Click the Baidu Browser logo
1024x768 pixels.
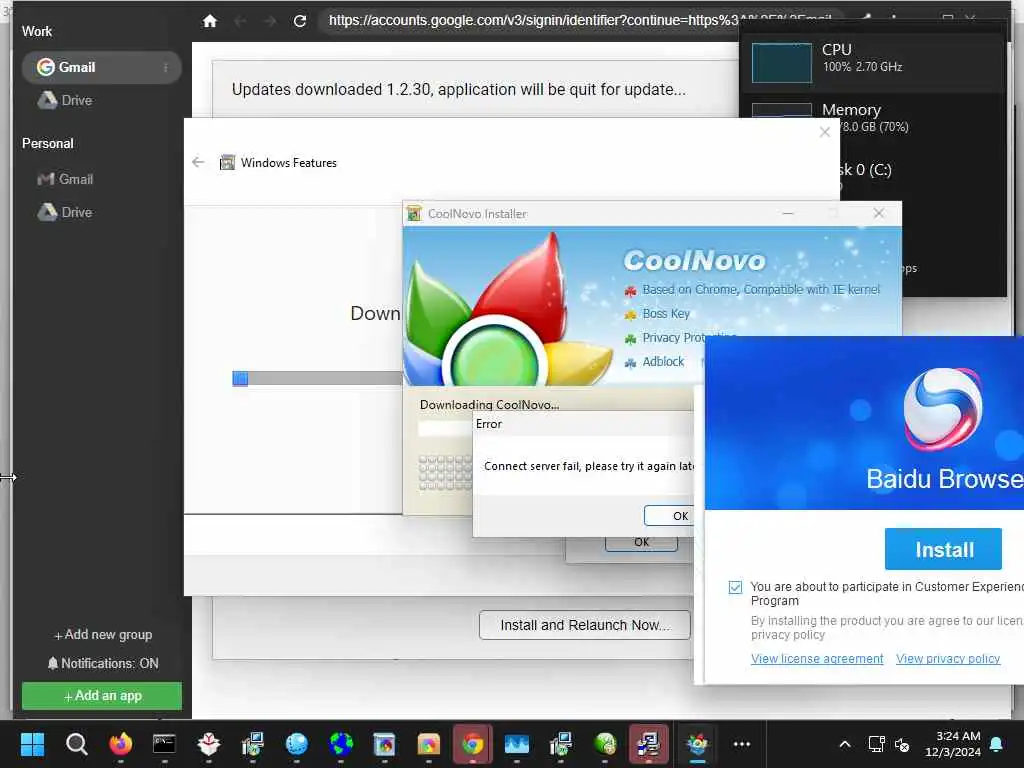tap(942, 409)
